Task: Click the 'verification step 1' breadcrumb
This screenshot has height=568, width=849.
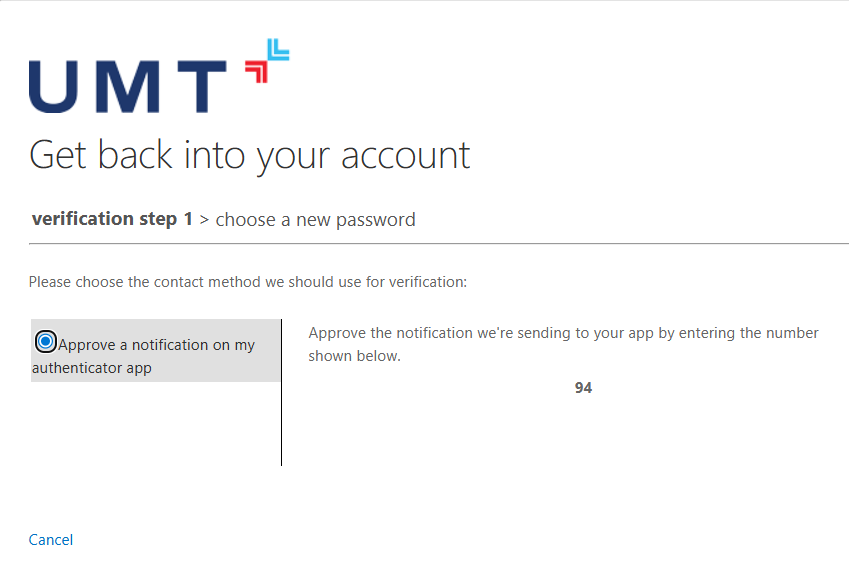Action: tap(112, 219)
